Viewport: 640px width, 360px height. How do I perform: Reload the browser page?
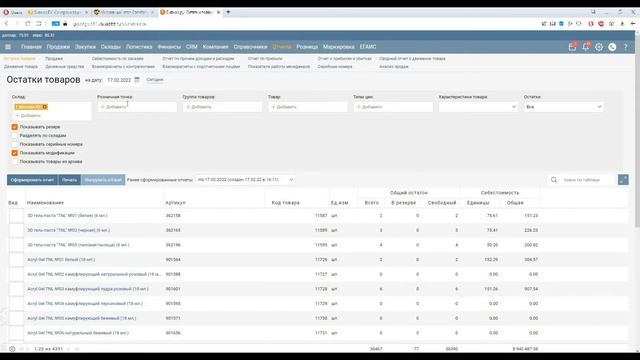click(28, 24)
